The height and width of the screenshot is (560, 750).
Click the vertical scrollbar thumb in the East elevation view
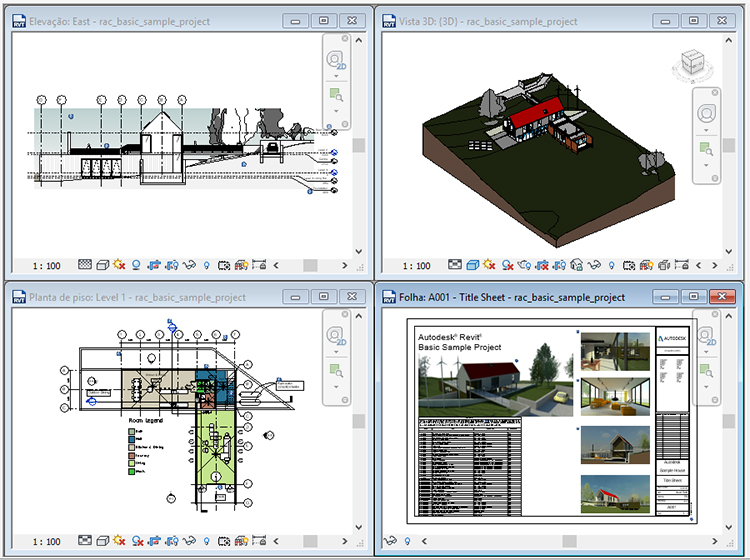point(359,145)
